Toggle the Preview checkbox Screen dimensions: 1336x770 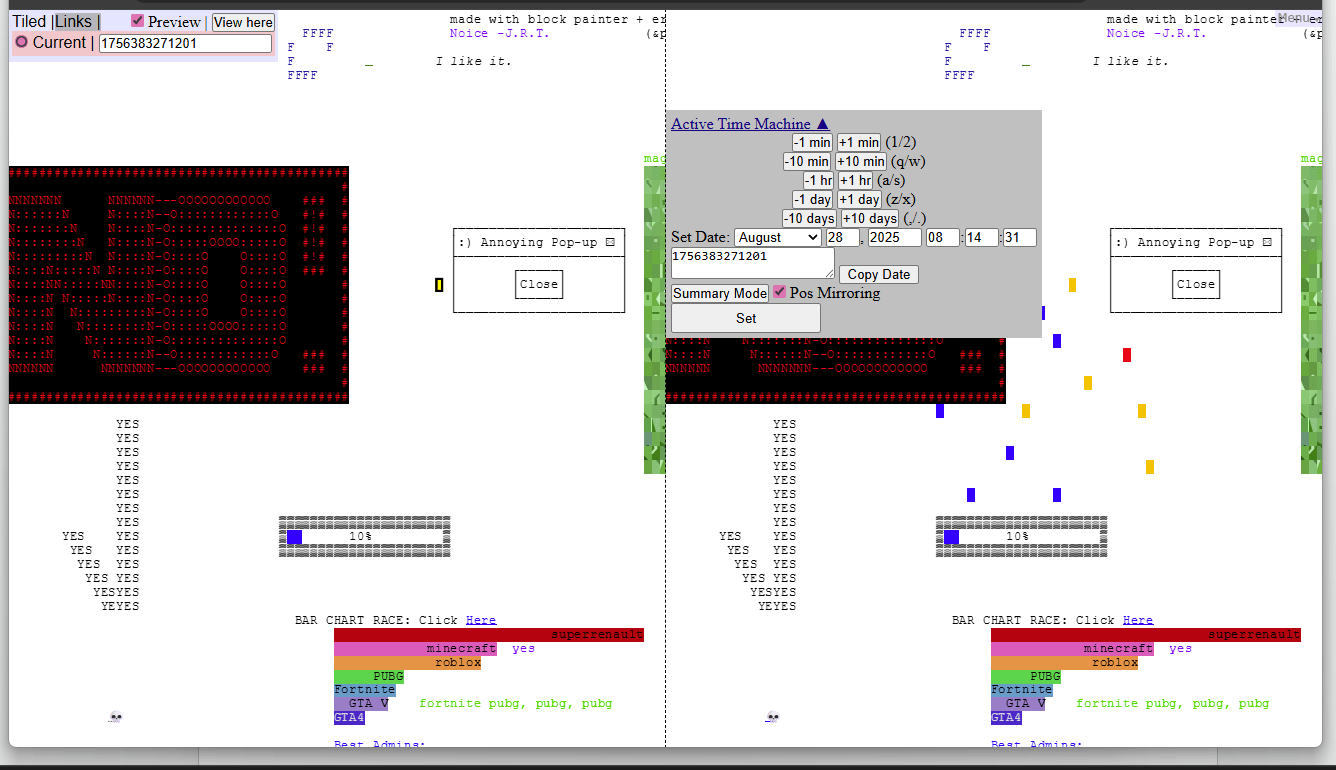(x=138, y=21)
